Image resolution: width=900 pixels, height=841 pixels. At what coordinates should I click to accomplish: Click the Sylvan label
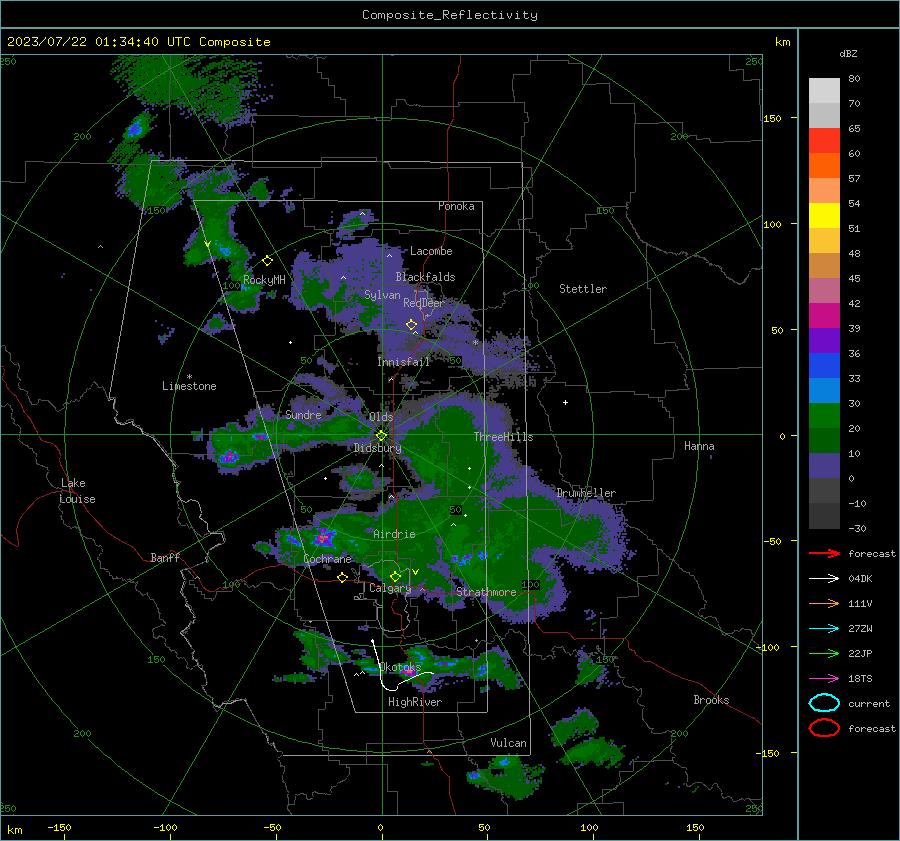(x=382, y=295)
